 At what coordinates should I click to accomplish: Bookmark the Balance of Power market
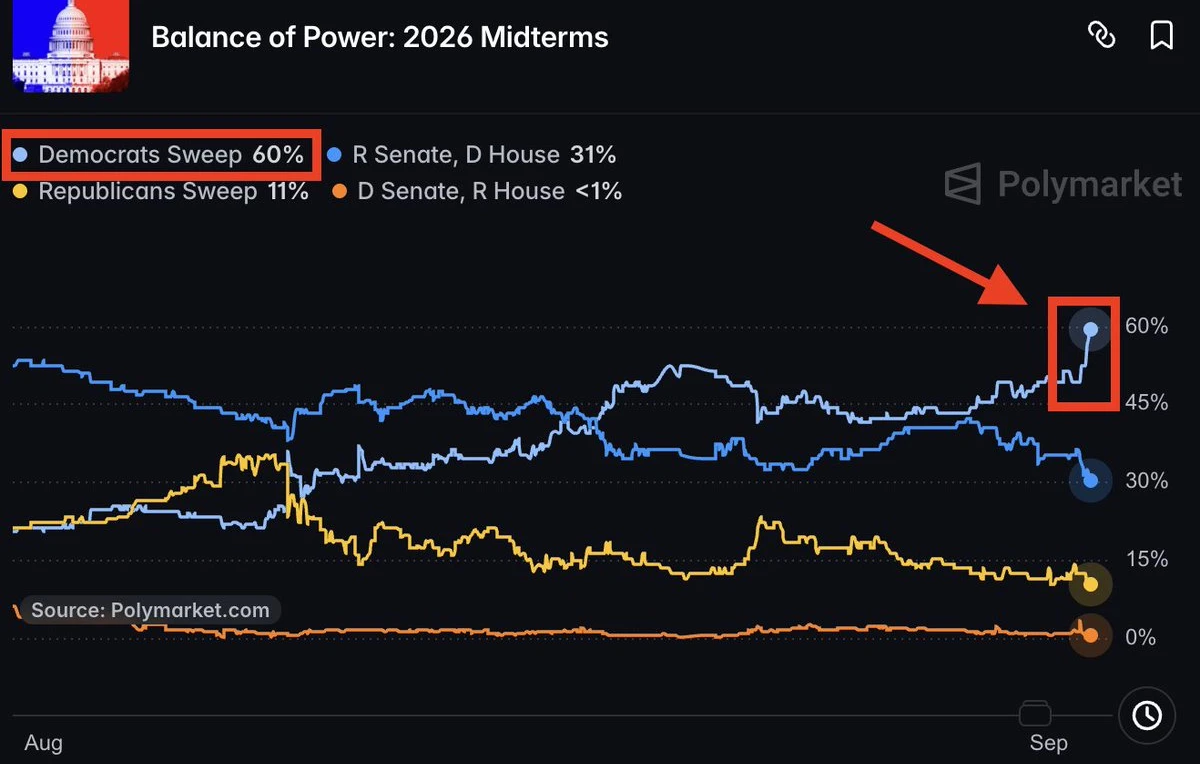point(1161,36)
